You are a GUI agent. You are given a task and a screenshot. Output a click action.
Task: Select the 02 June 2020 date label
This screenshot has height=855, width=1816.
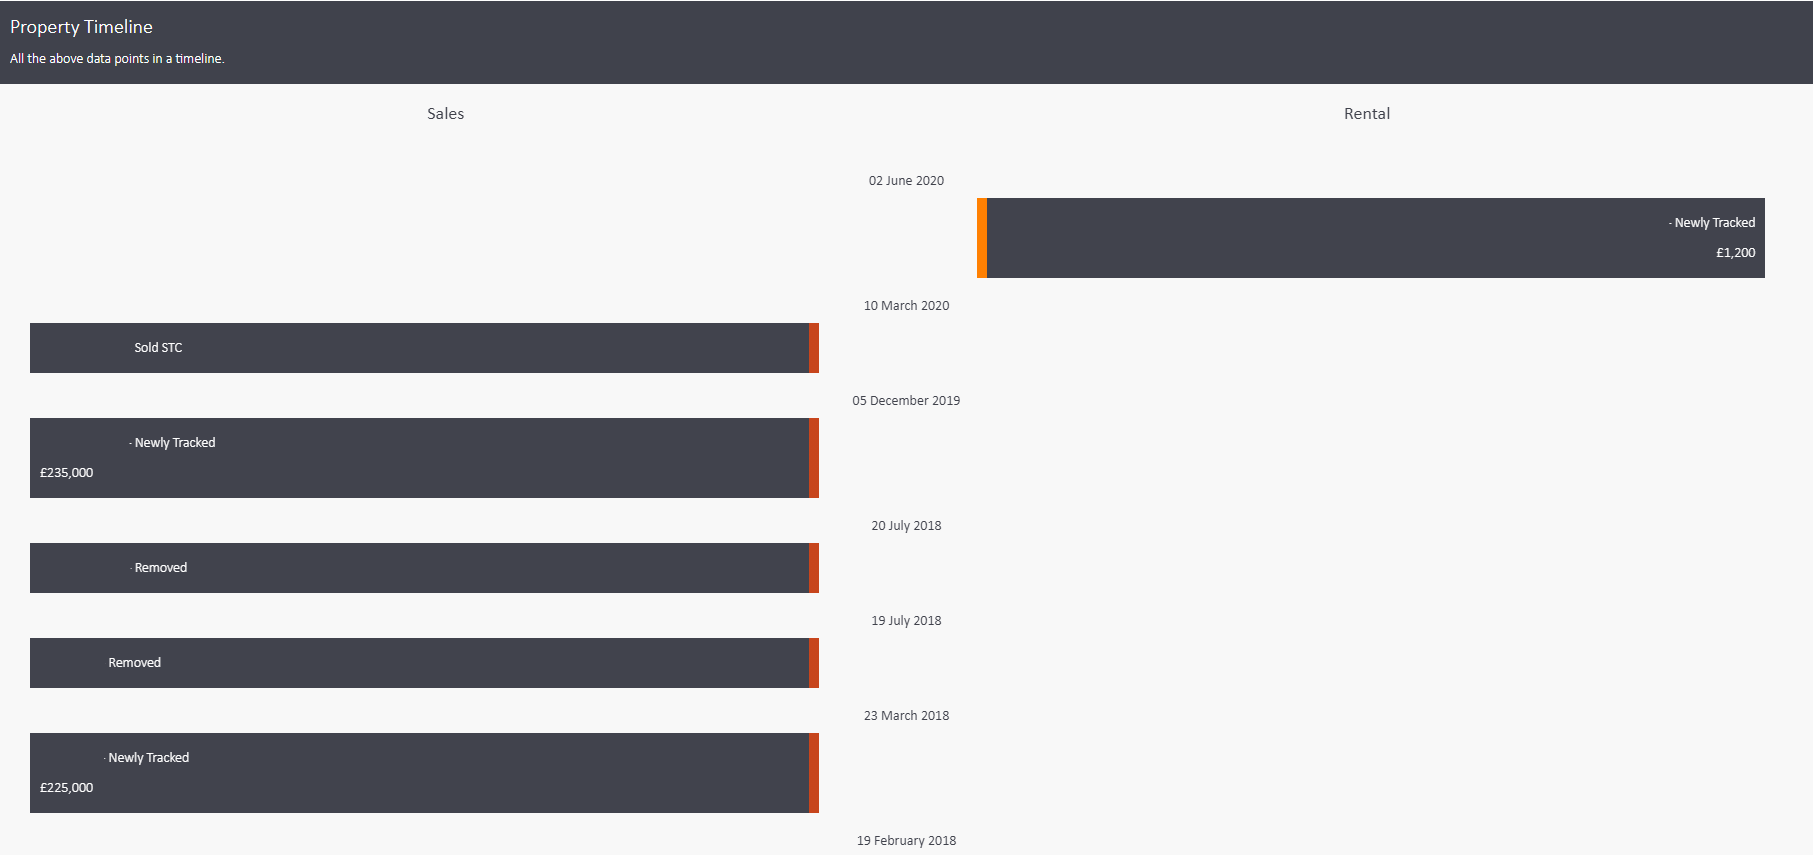coord(906,181)
